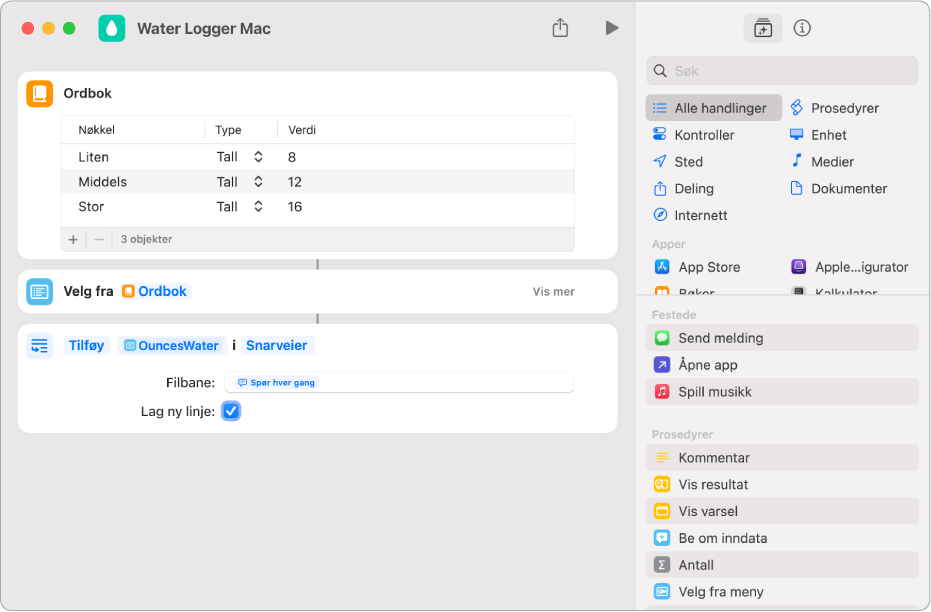Click the Apple Configurator app icon
Screen dimensions: 931x612
point(798,267)
